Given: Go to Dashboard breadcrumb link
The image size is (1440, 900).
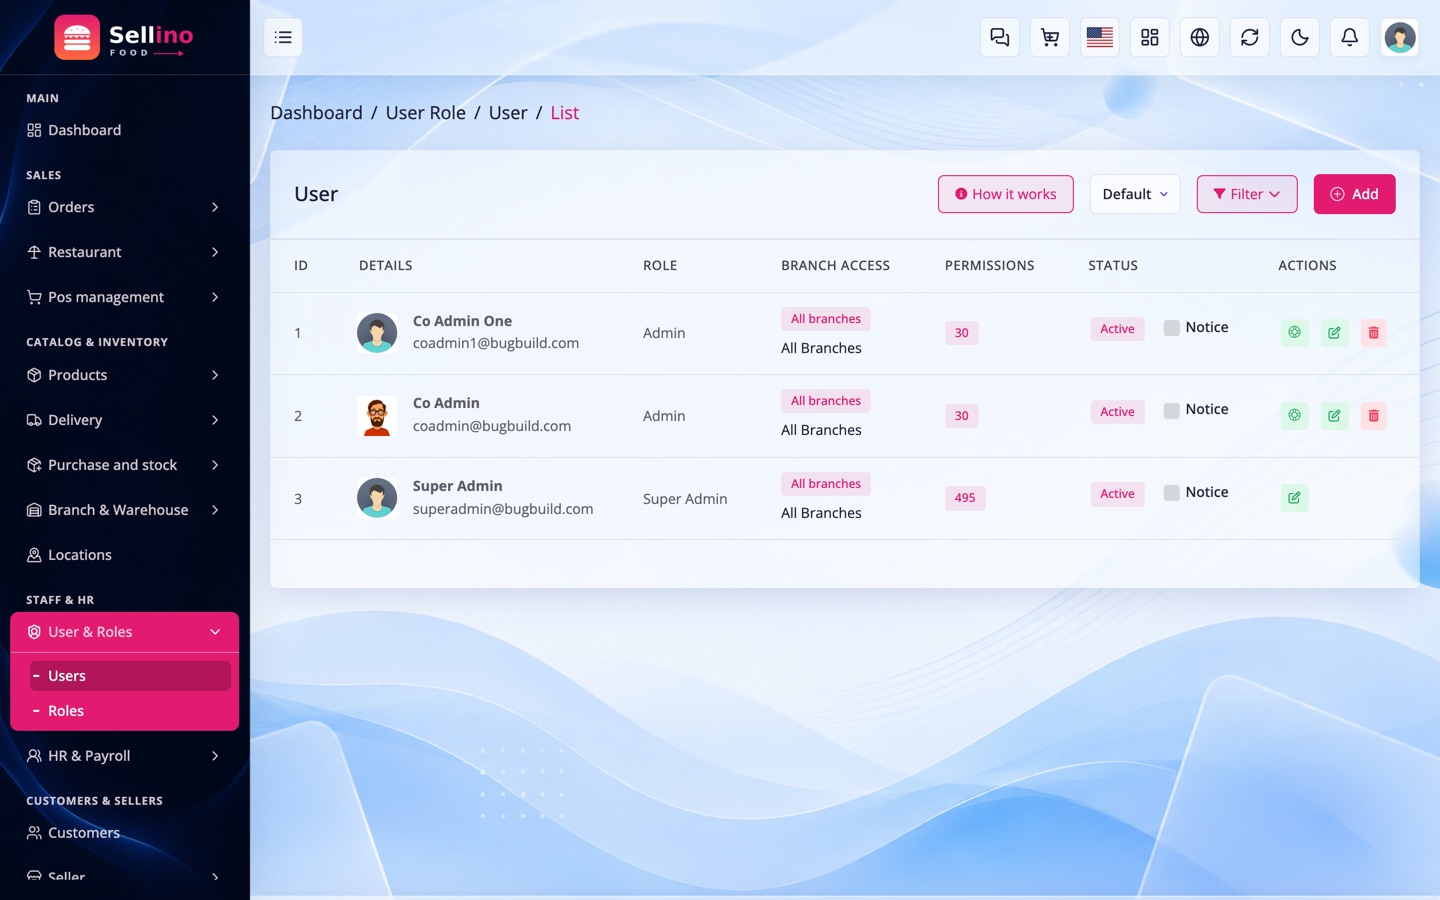Looking at the screenshot, I should (x=316, y=113).
